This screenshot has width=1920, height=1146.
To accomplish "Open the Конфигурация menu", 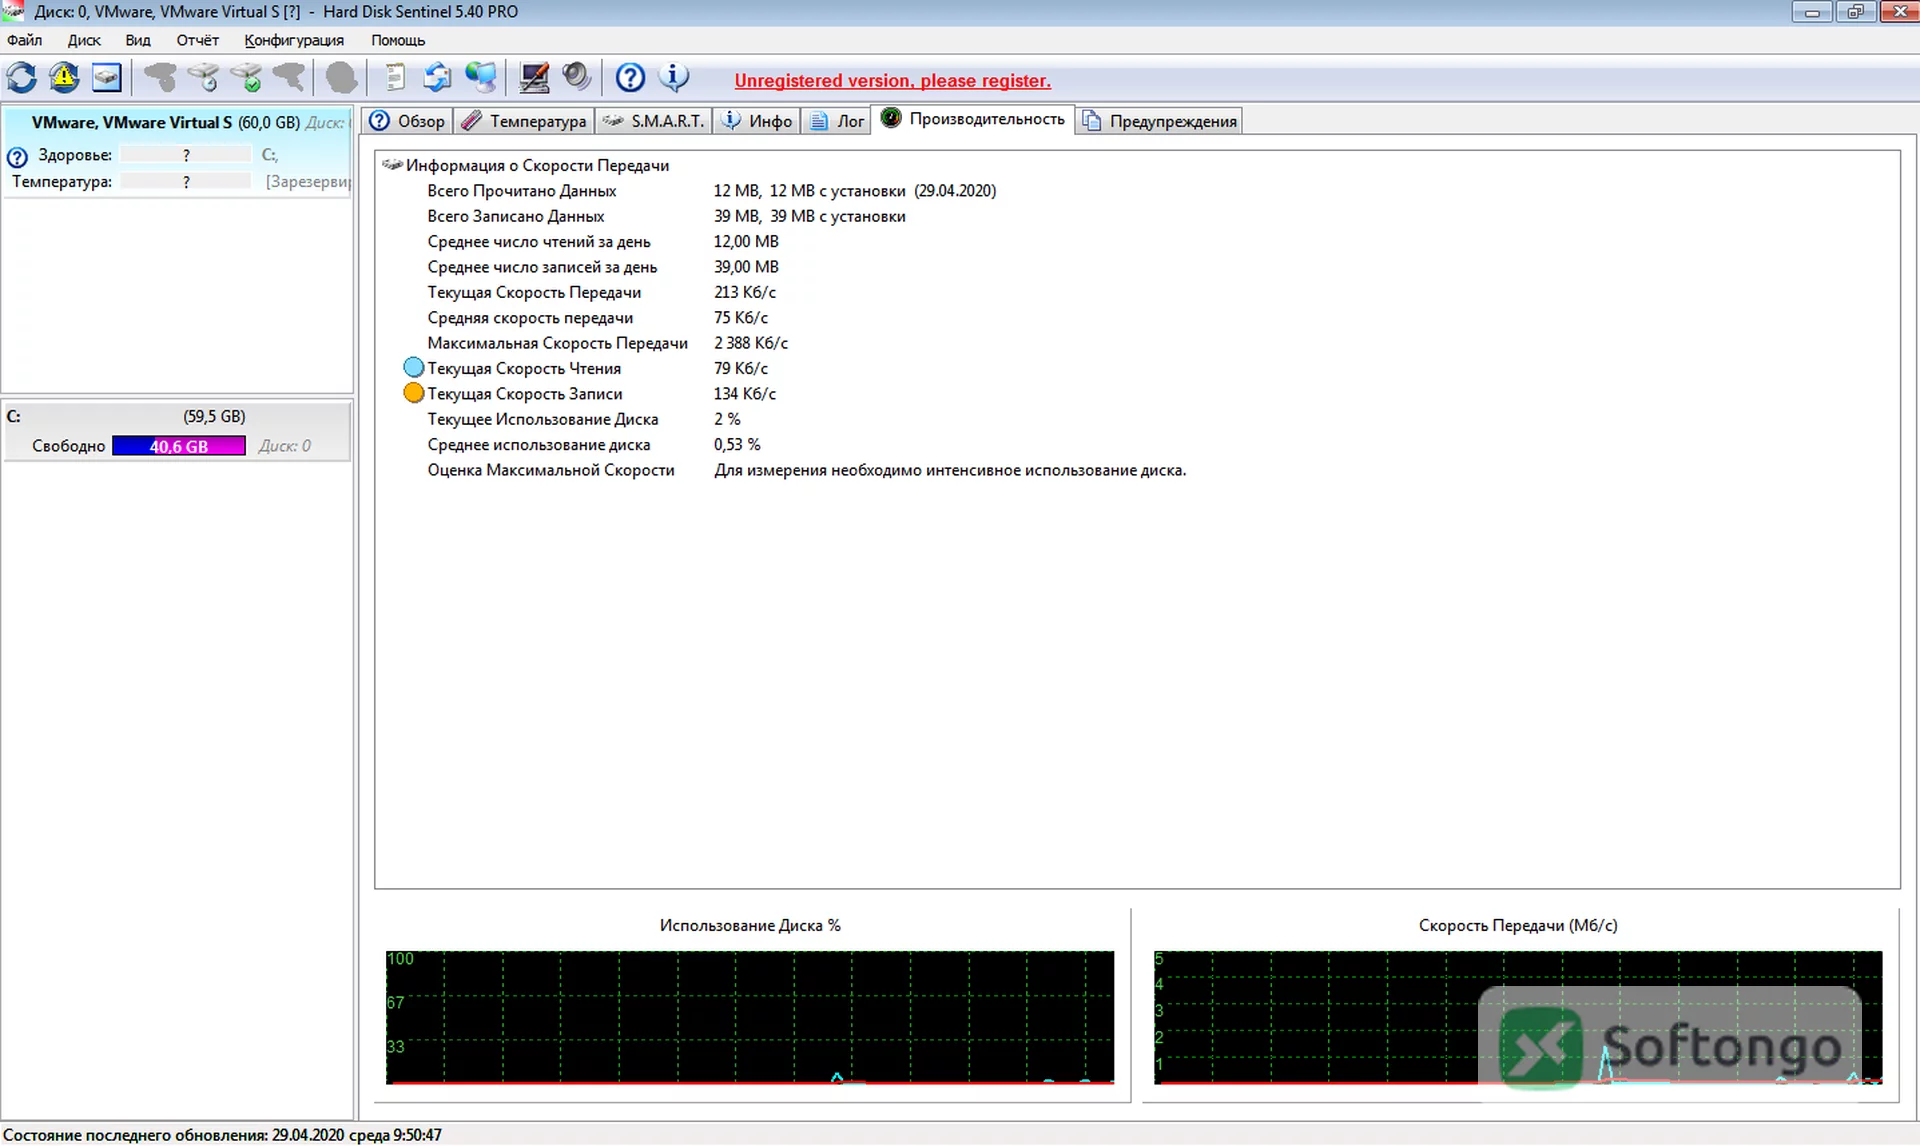I will pos(294,40).
